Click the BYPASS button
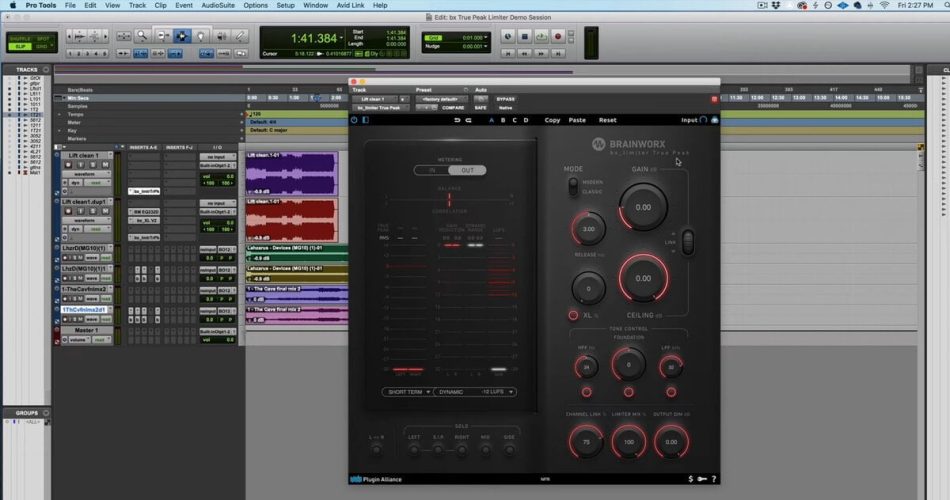The height and width of the screenshot is (500, 950). [x=506, y=99]
